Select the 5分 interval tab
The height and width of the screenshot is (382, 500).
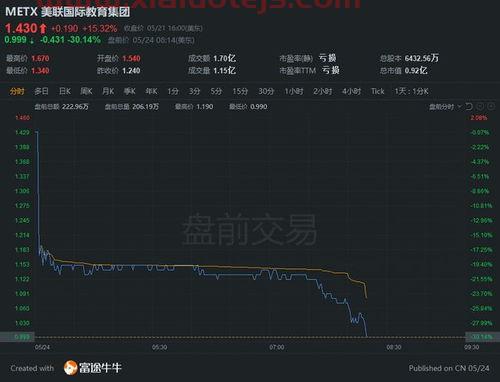pos(216,91)
